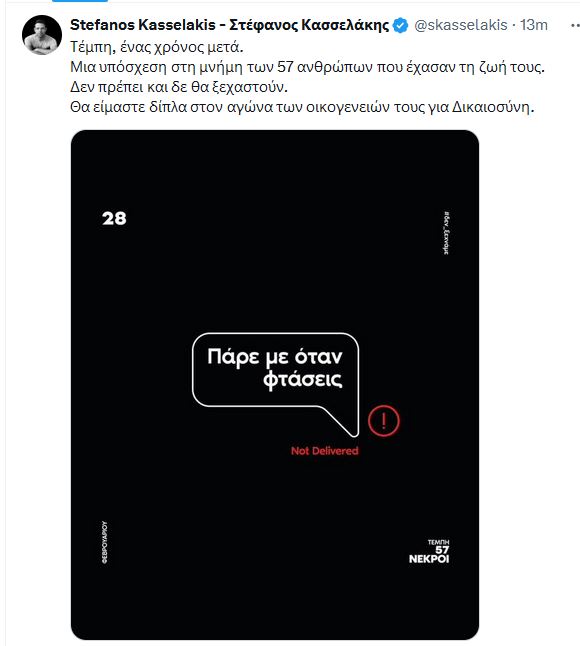Click the number 28 on the poster
Screen dimensions: 580x646
[114, 218]
